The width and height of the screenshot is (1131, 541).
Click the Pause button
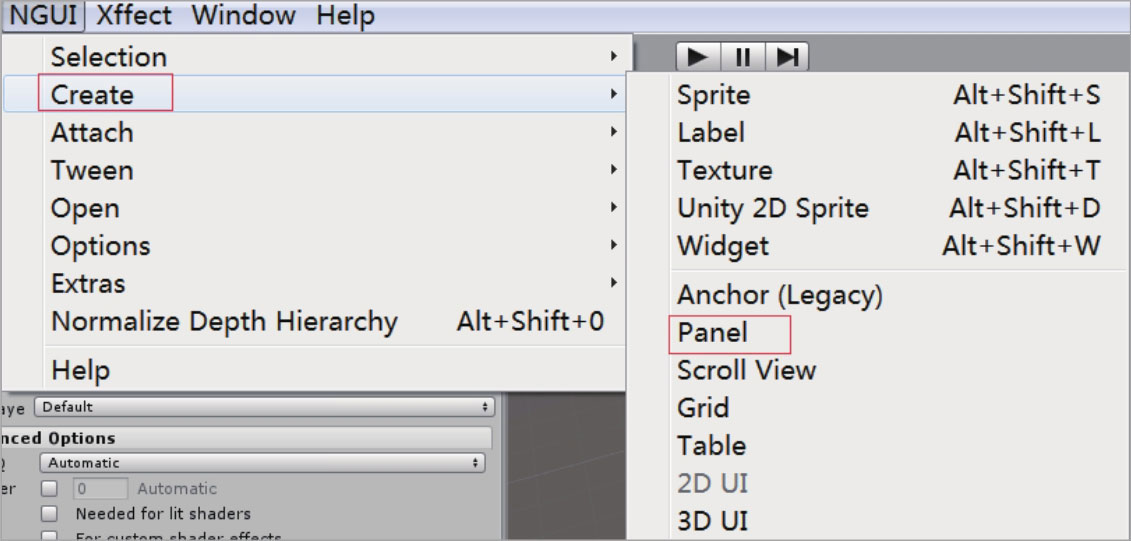[x=742, y=56]
